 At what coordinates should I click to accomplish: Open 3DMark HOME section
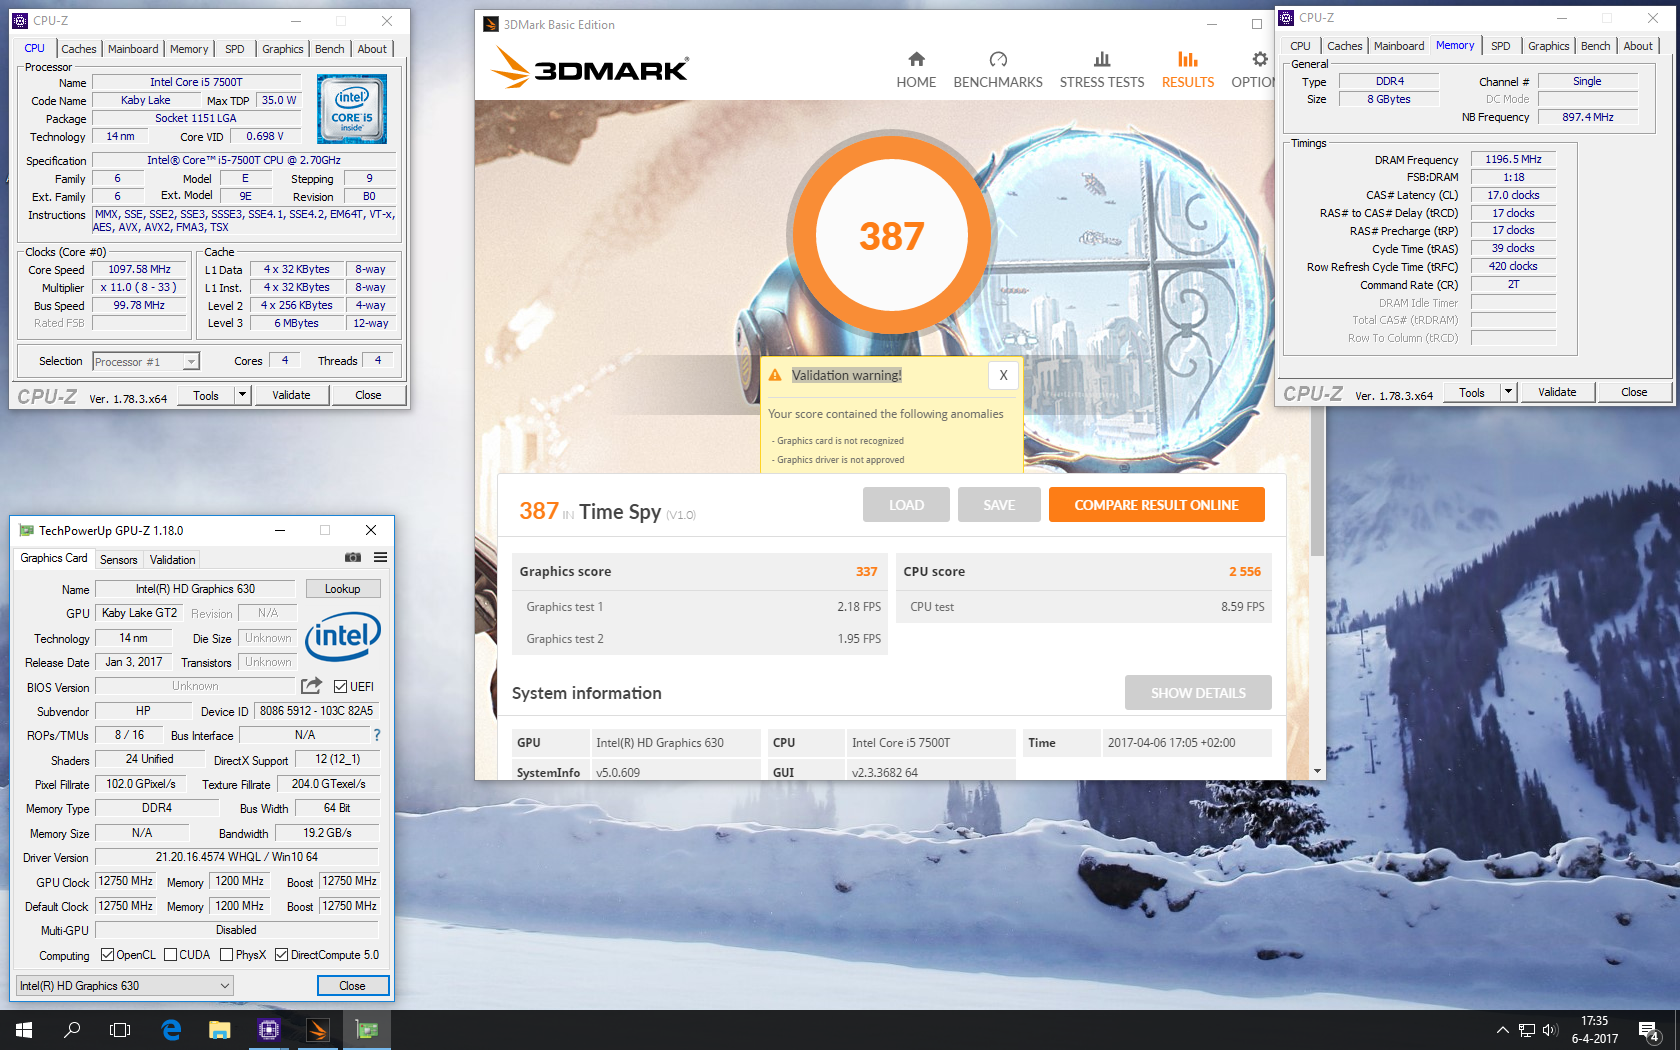[x=916, y=70]
